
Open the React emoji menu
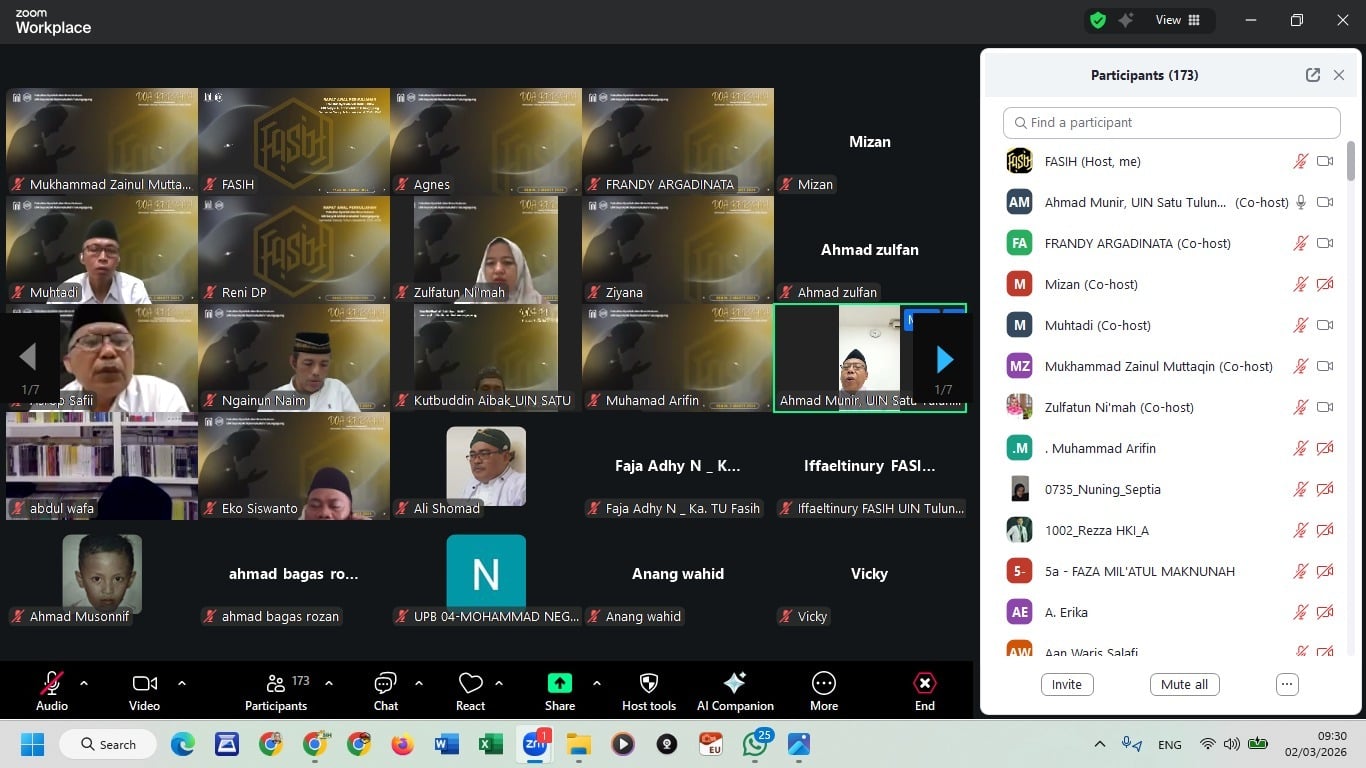click(x=470, y=691)
